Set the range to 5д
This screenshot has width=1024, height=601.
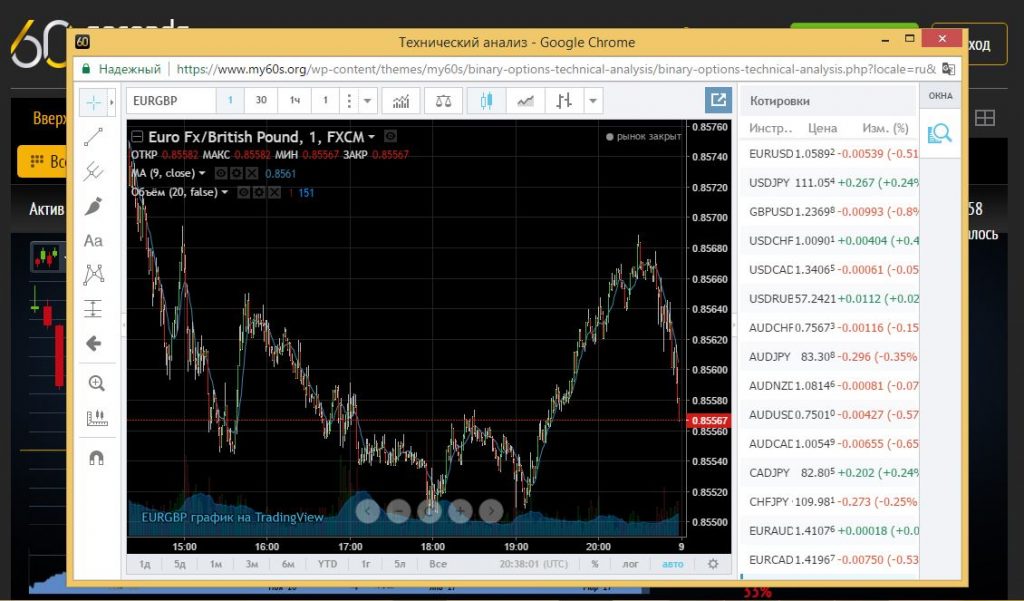[x=180, y=564]
